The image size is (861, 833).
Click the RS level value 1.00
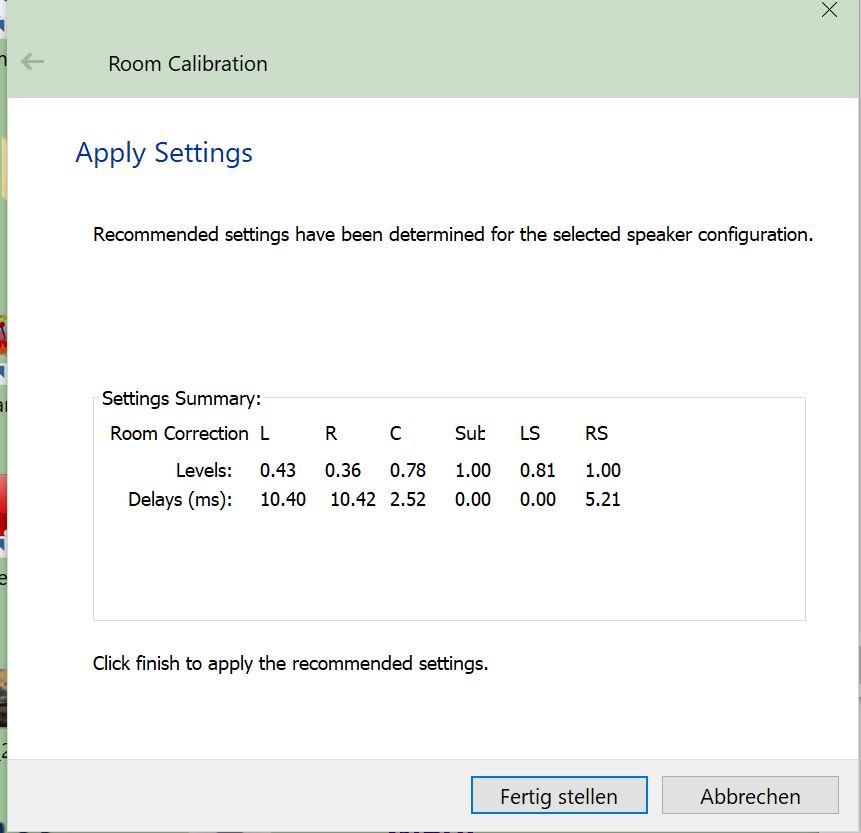pos(603,470)
